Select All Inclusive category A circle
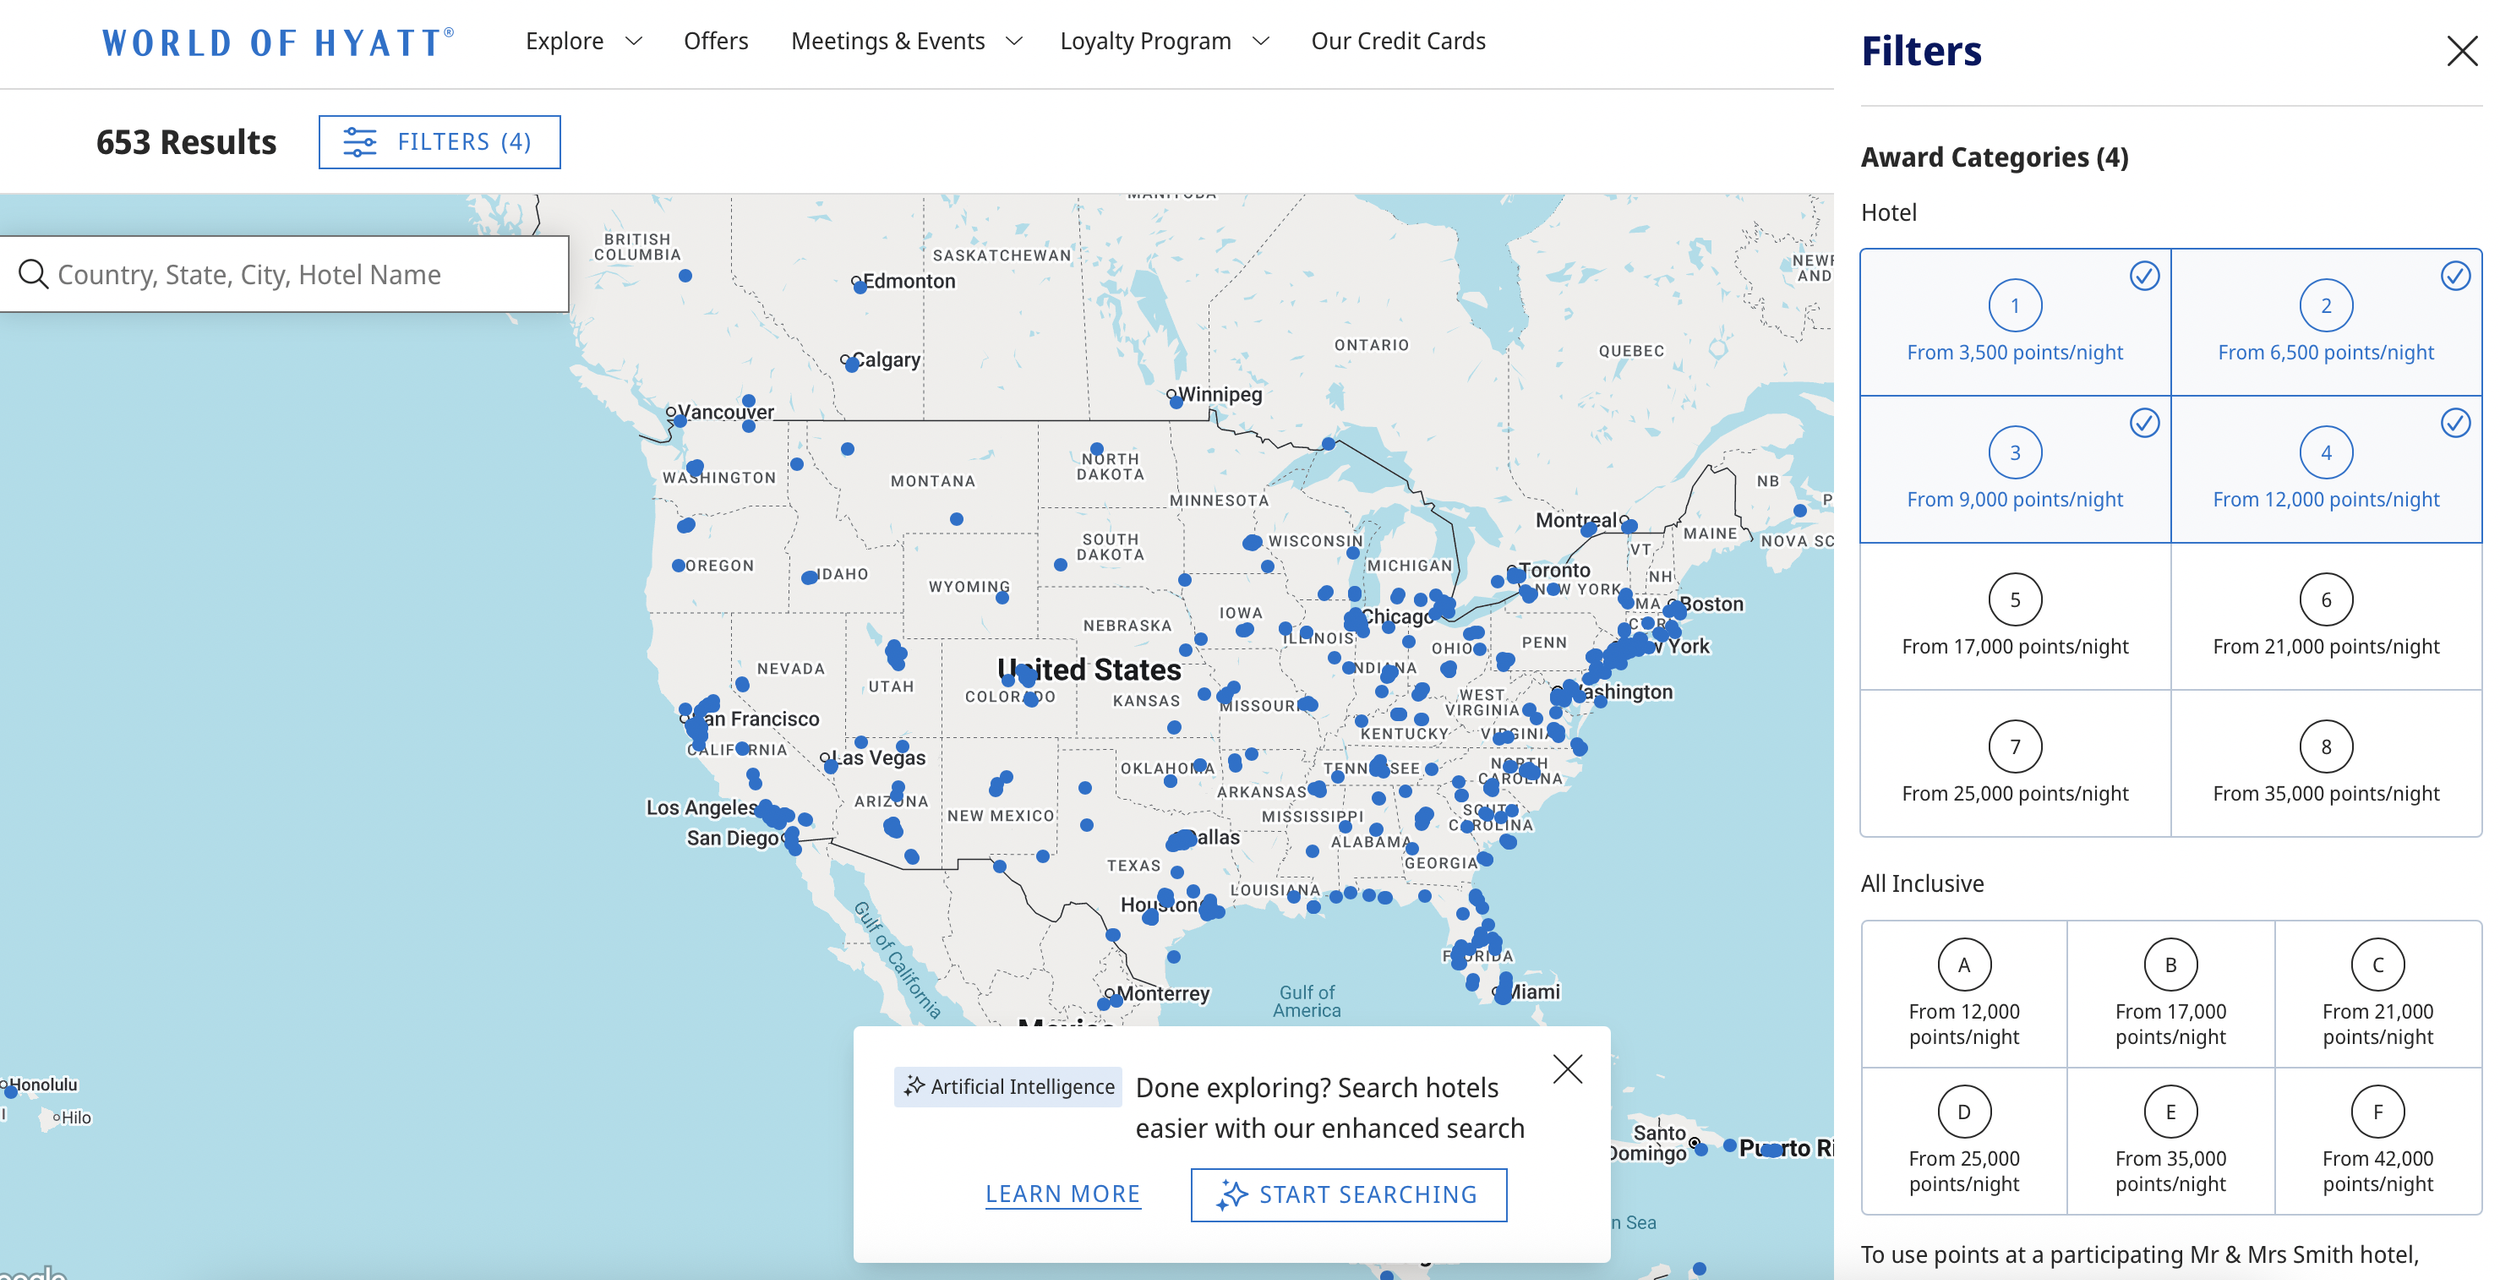This screenshot has width=2500, height=1280. click(1963, 965)
